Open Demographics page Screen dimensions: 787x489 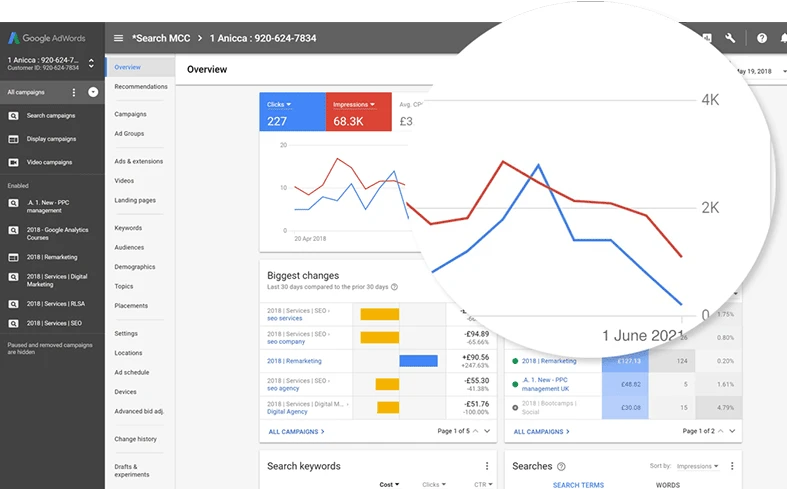click(135, 267)
